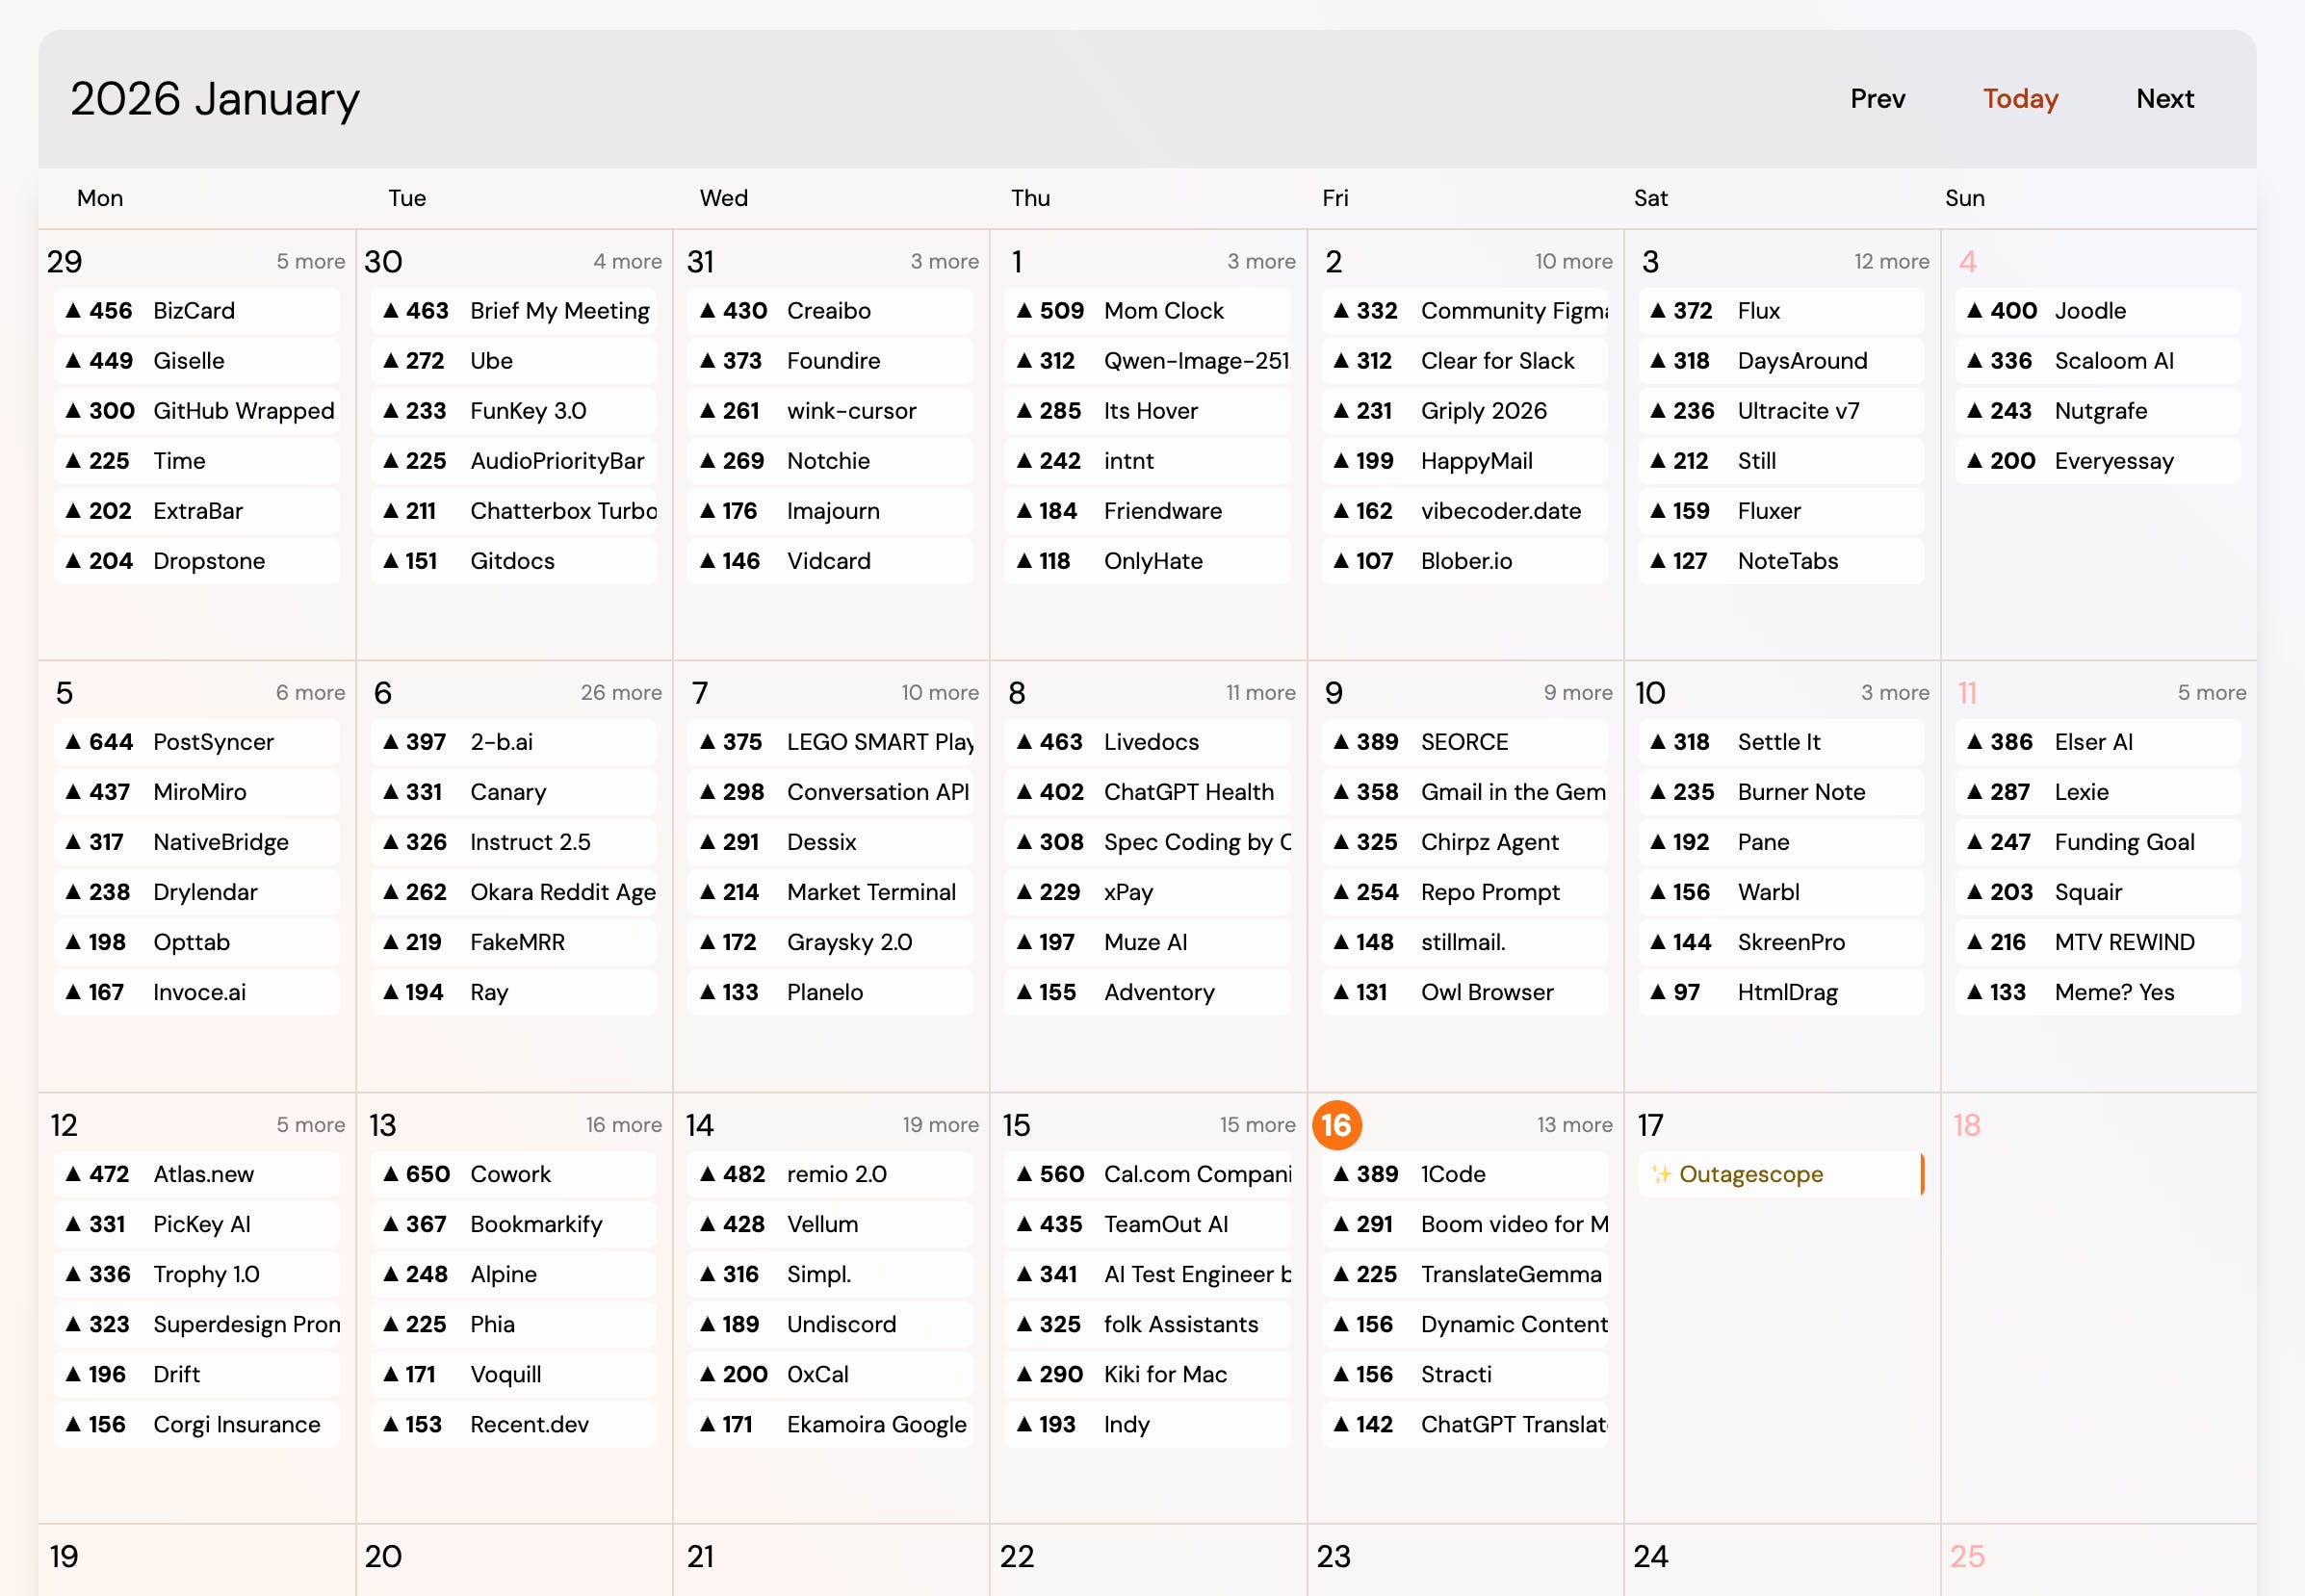Click the upvote triangle beside PostSyncer
This screenshot has height=1596, width=2305.
tap(73, 742)
